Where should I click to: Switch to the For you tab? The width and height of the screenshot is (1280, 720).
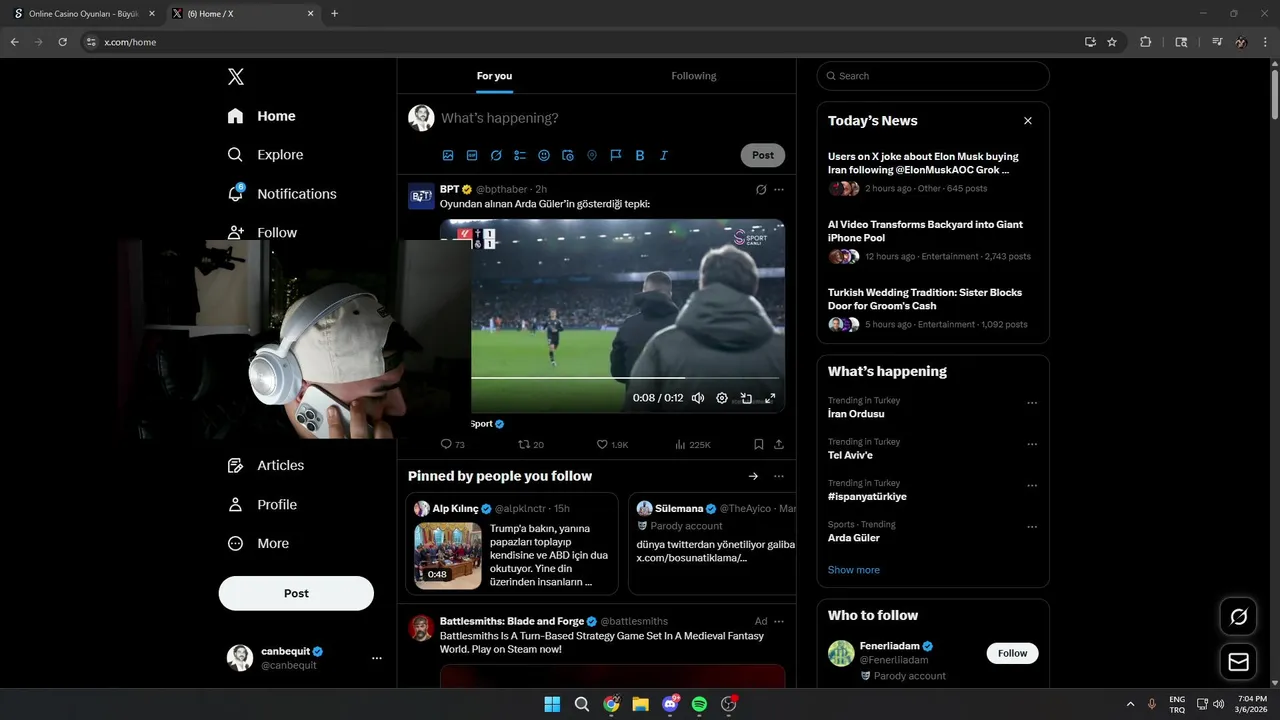[x=494, y=76]
